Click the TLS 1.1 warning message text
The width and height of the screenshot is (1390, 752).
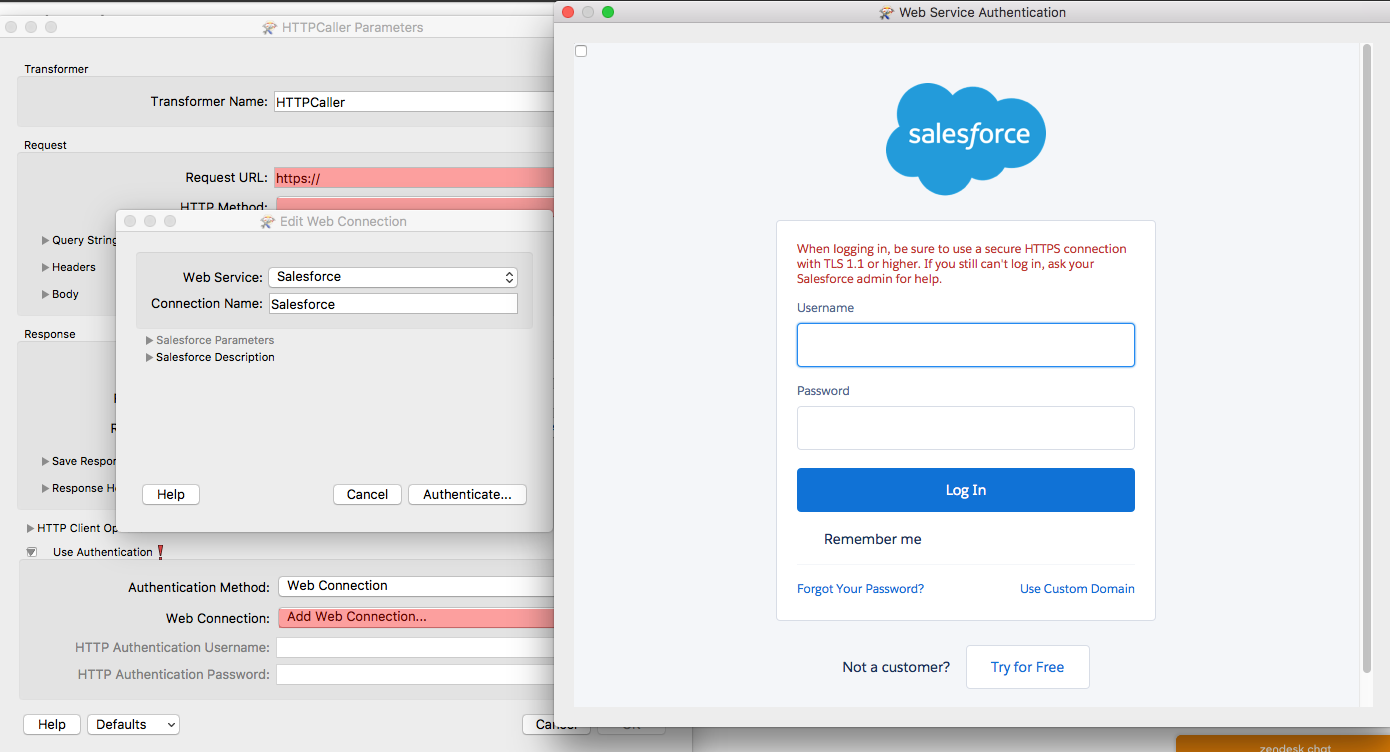click(962, 264)
